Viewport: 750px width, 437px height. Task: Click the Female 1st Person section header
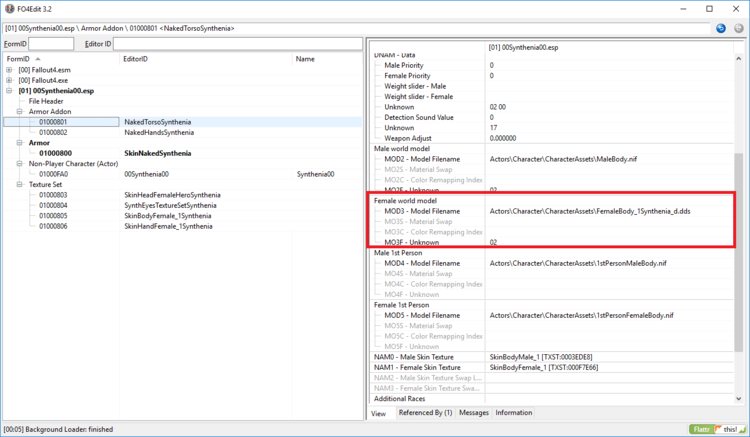(401, 305)
